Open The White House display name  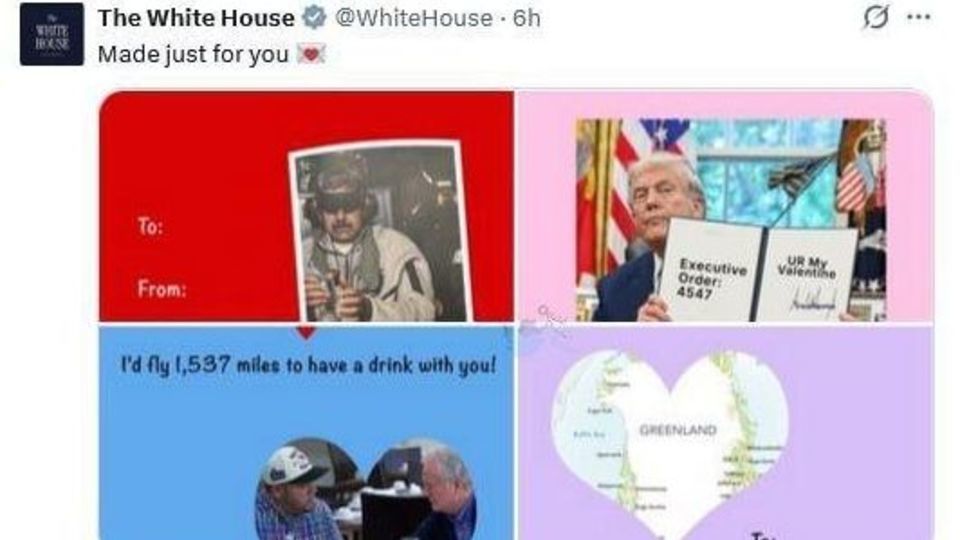coord(196,18)
